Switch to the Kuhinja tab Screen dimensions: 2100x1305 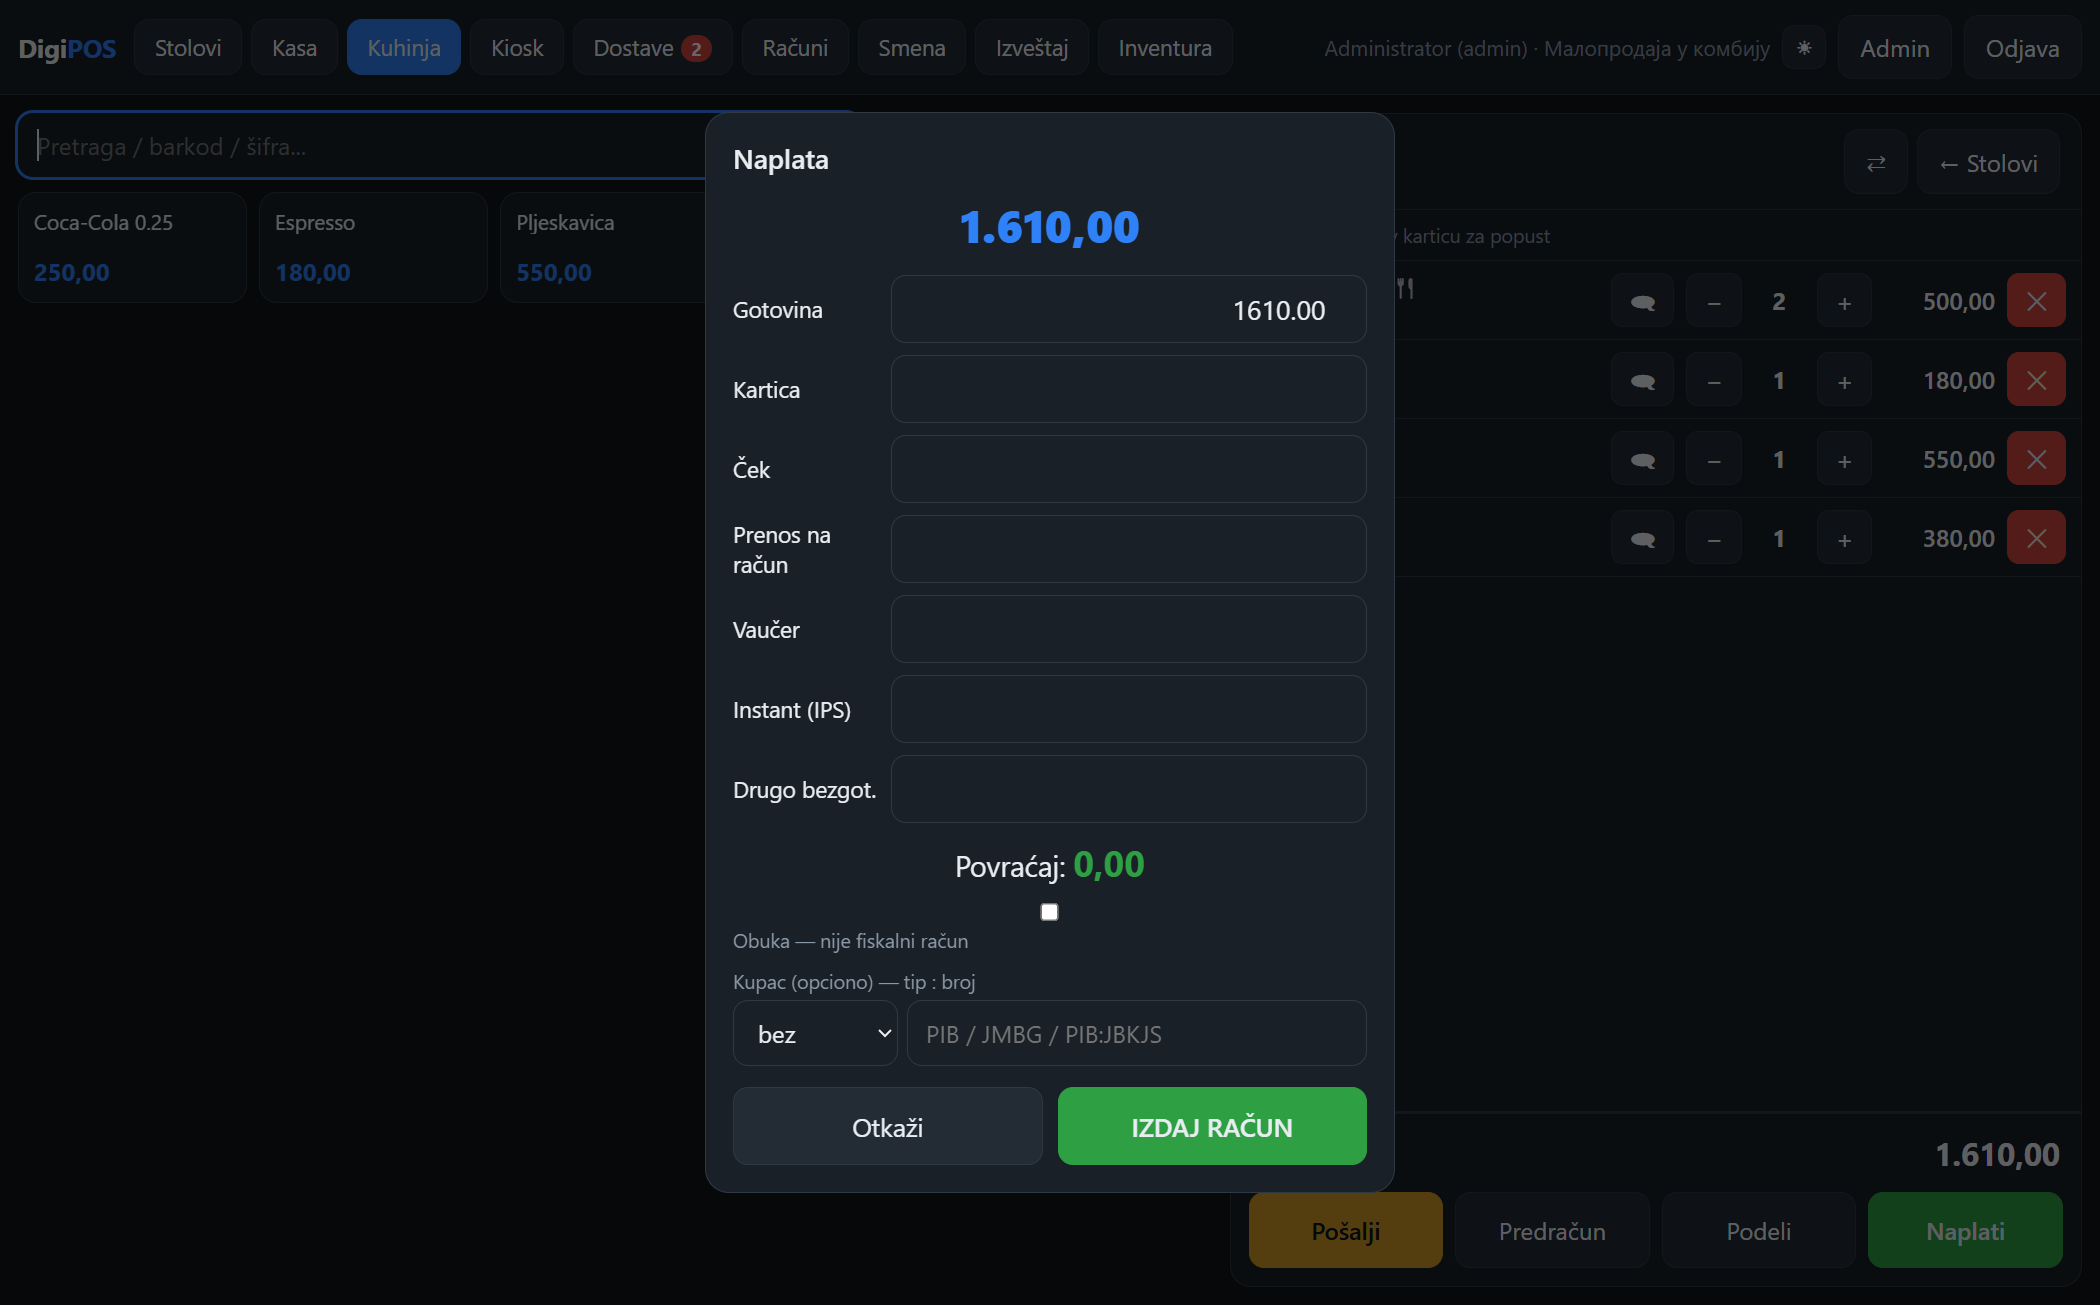(x=404, y=48)
